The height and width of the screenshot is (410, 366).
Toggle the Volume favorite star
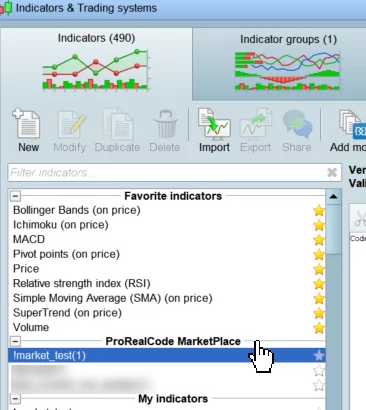point(319,328)
